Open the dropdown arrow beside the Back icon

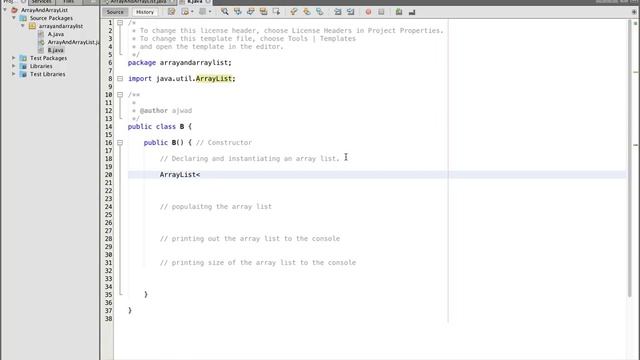point(192,12)
